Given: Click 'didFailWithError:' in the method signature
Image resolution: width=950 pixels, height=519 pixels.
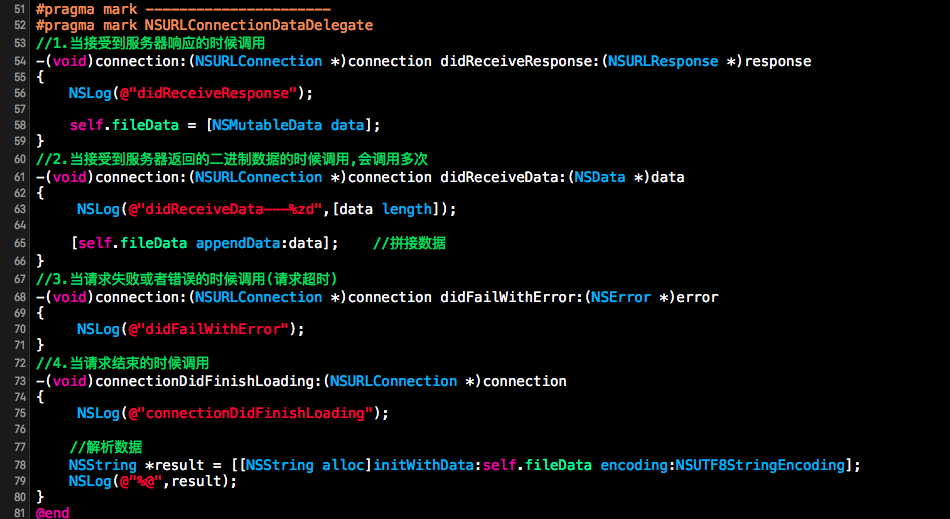Looking at the screenshot, I should click(512, 297).
